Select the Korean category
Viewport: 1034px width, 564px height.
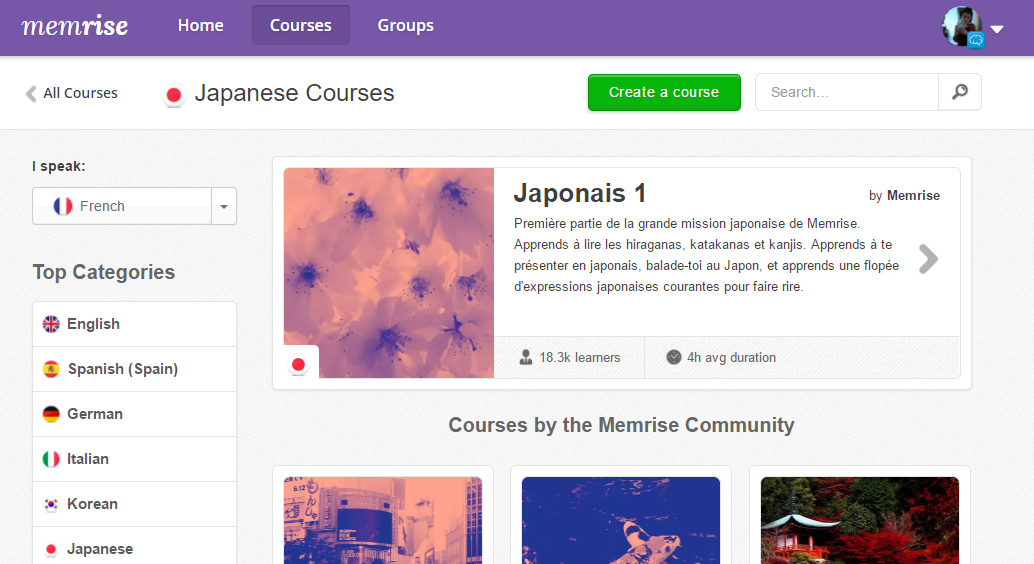(135, 504)
